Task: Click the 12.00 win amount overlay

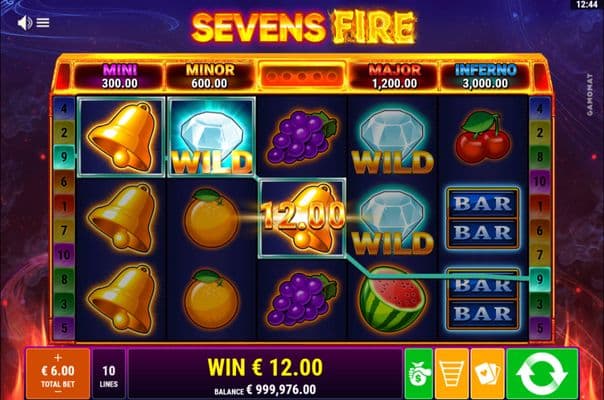Action: pos(303,215)
